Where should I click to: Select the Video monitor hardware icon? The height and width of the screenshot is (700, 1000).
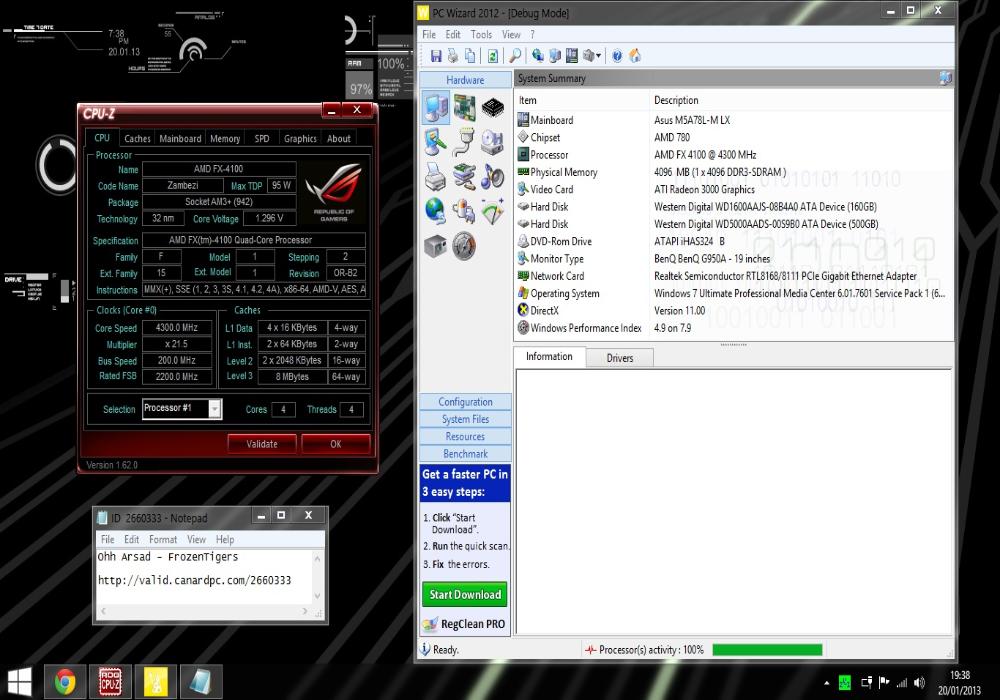436,142
